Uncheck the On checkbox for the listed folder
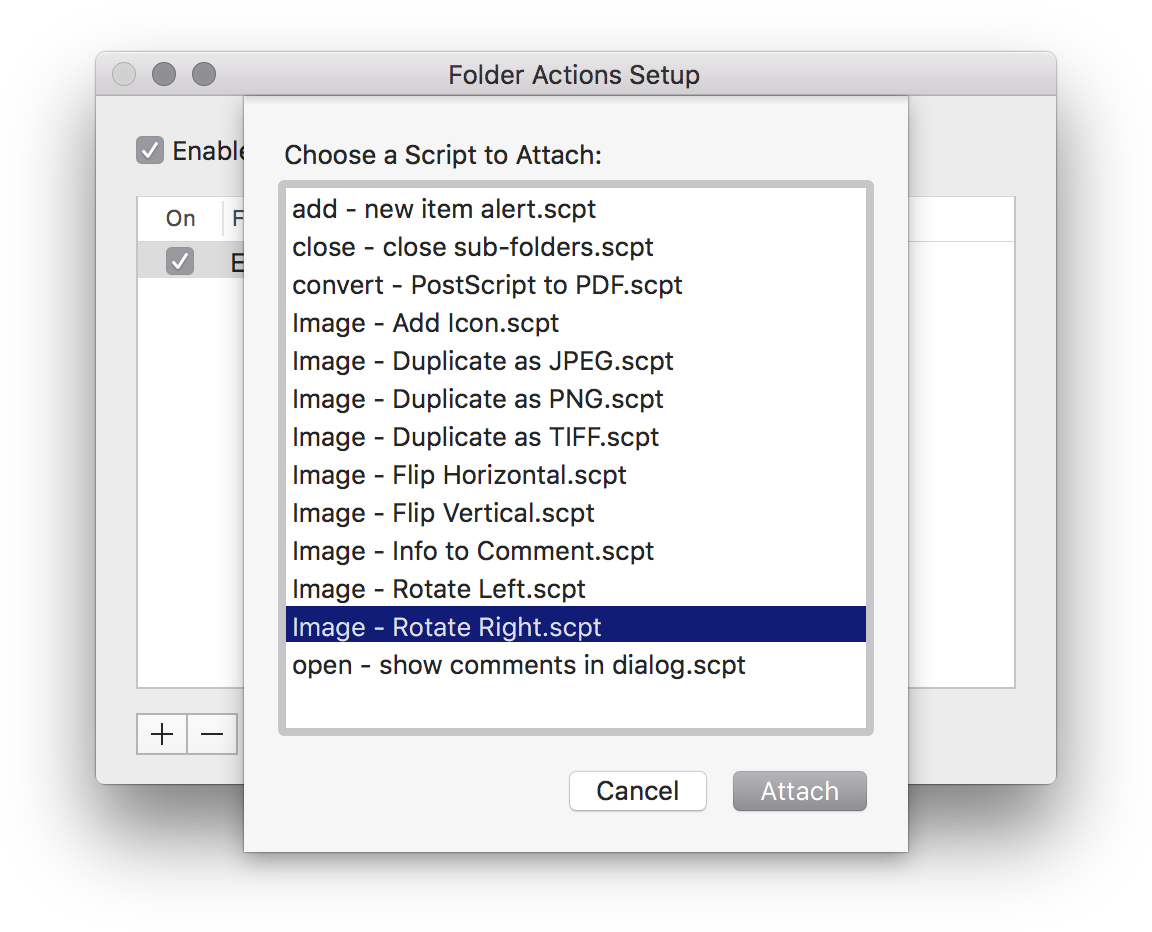 [180, 262]
